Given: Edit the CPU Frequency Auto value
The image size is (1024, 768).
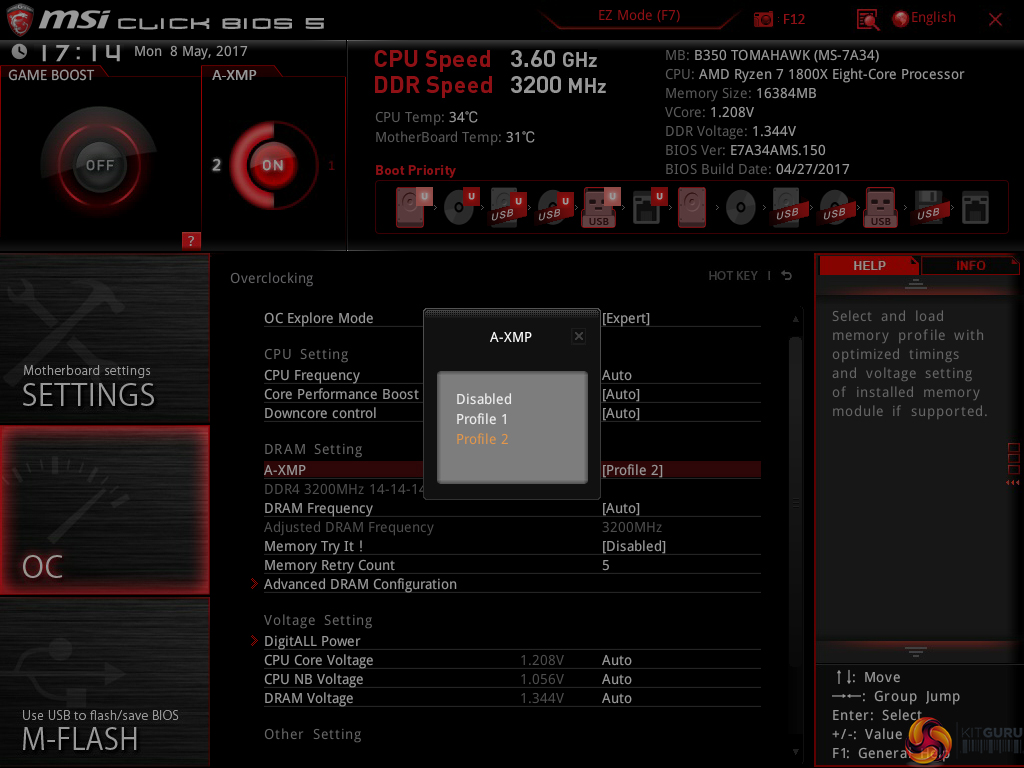Looking at the screenshot, I should (616, 376).
